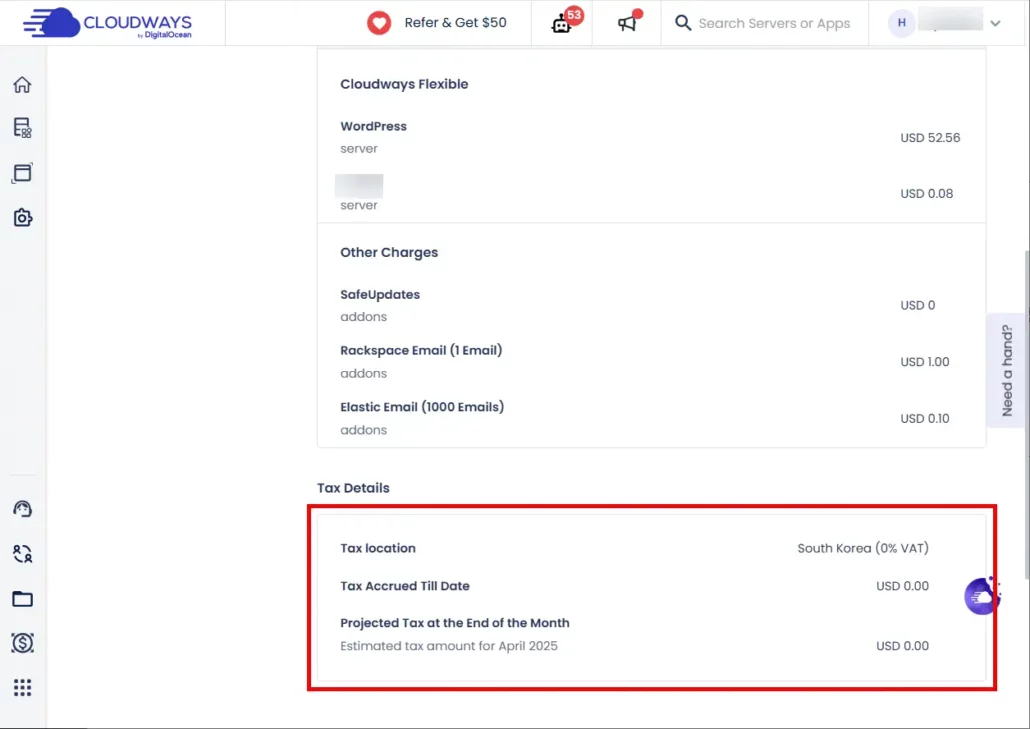Select the SafeUpdates addon row

pos(650,305)
